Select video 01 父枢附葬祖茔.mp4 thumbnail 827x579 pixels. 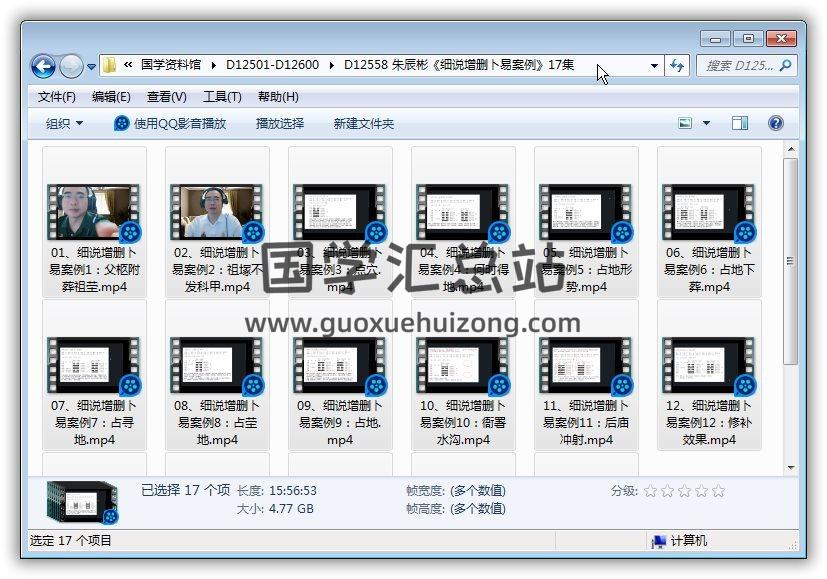pos(94,212)
